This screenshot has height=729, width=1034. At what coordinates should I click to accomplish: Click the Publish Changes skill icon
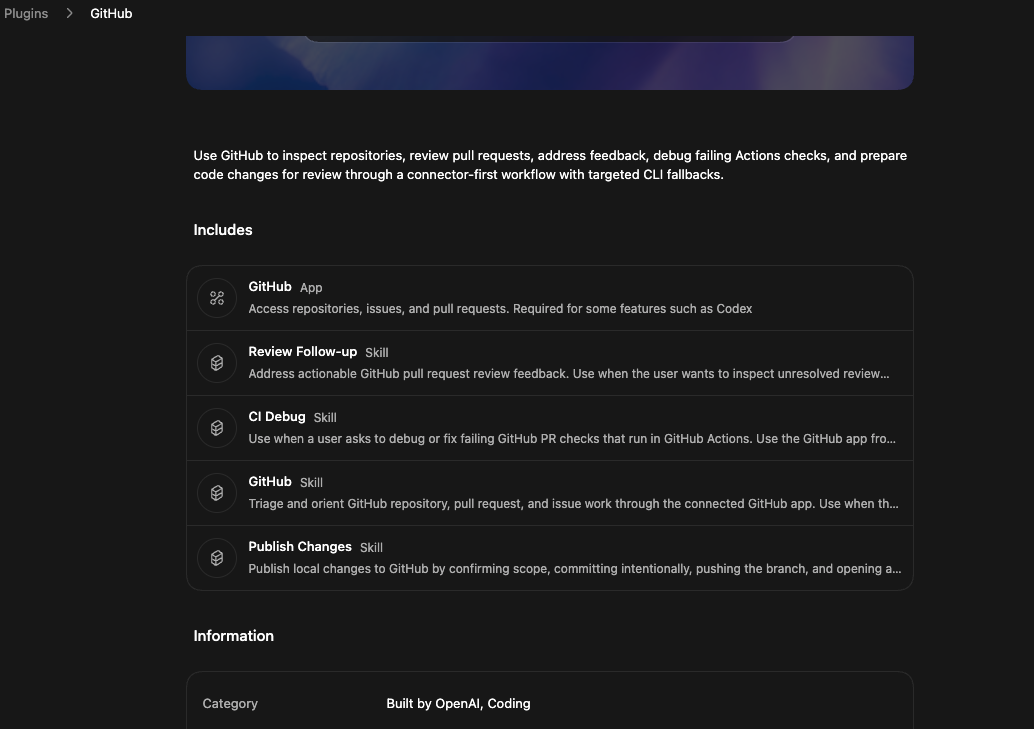tap(217, 558)
